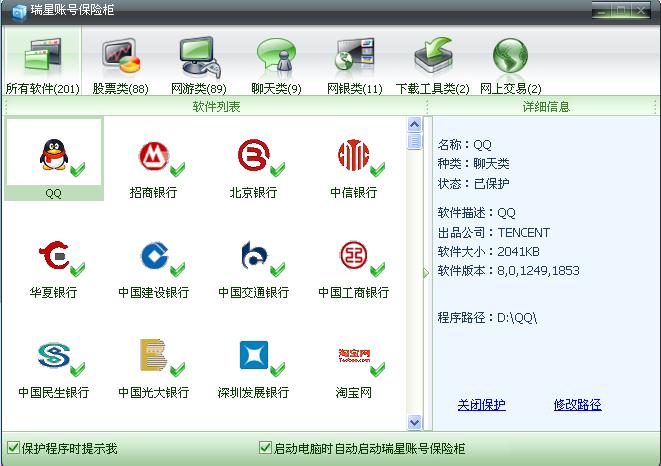Viewport: 661px width, 466px height.
Task: Switch to 网银类(11) tab label
Action: point(355,89)
